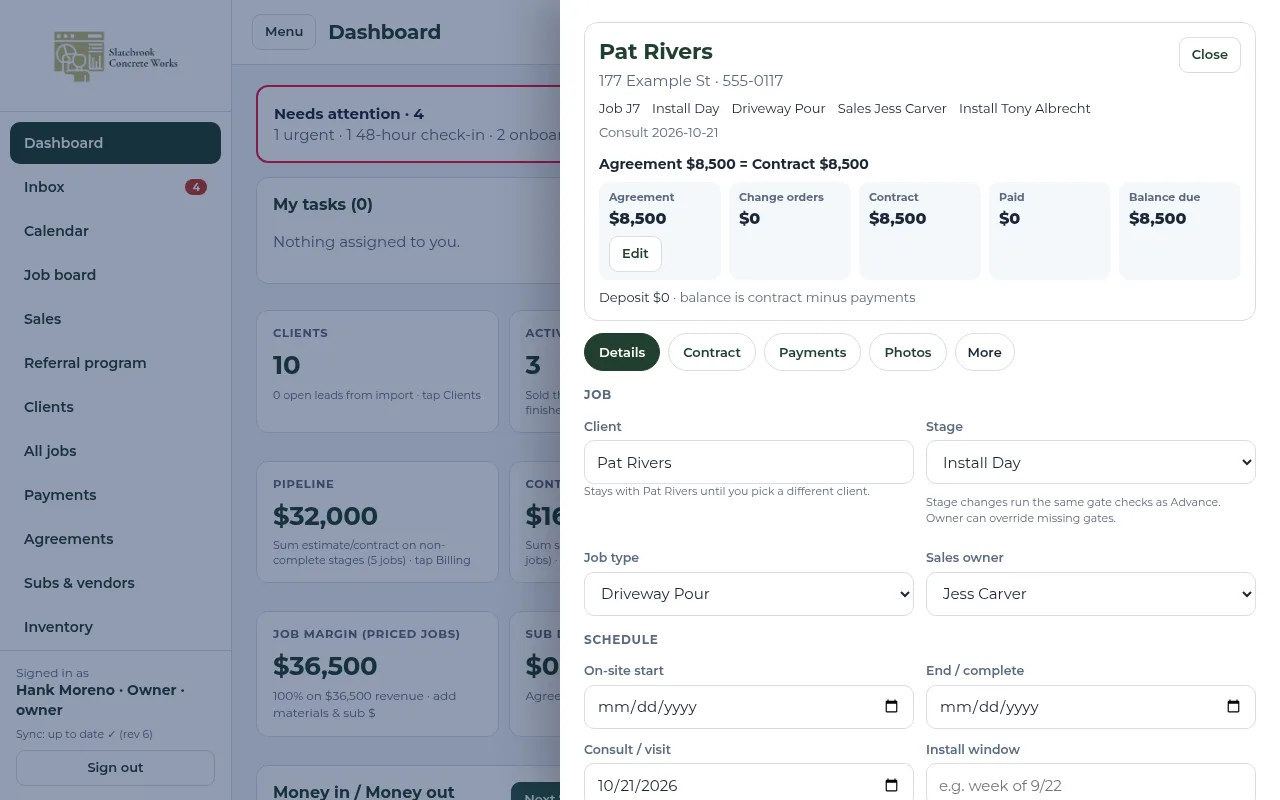Image resolution: width=1280 pixels, height=800 pixels.
Task: Click the 'Sync: up to date' status text
Action: pos(84,734)
